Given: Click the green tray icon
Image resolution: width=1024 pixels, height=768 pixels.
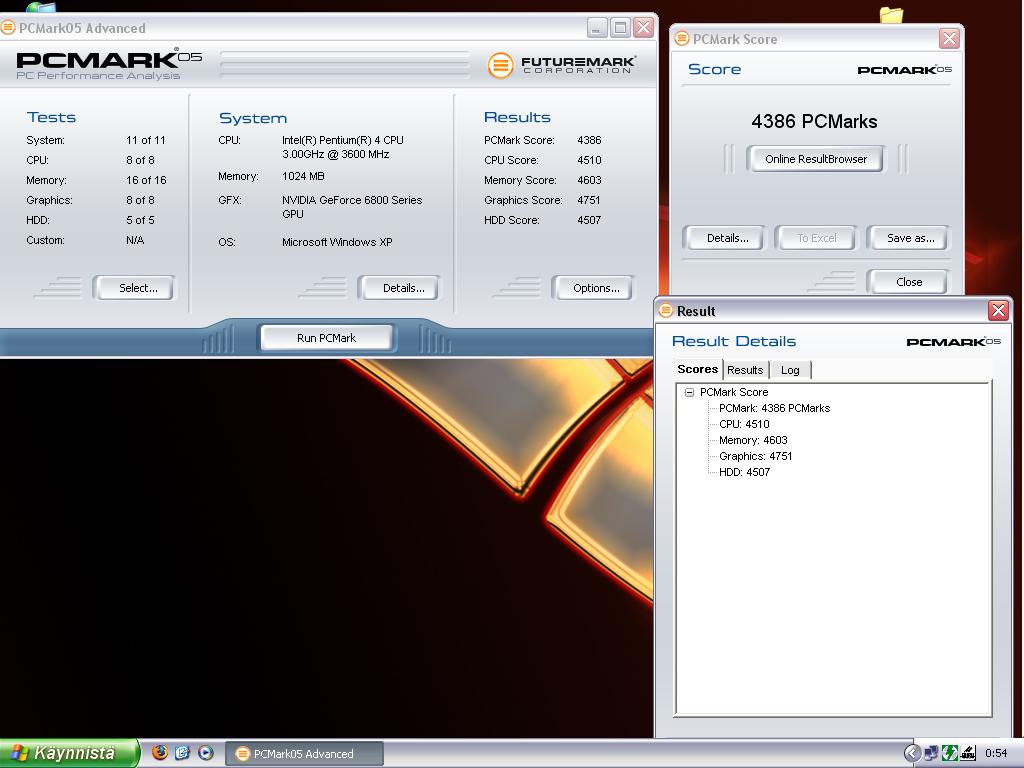Looking at the screenshot, I should tap(949, 753).
